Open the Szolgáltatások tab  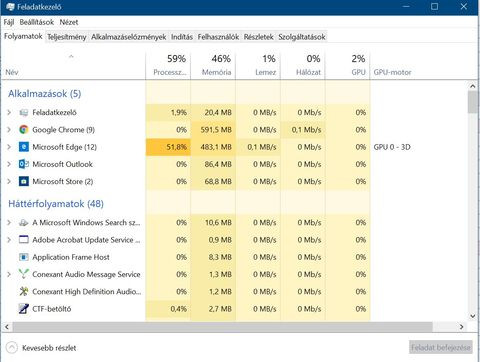tap(302, 37)
